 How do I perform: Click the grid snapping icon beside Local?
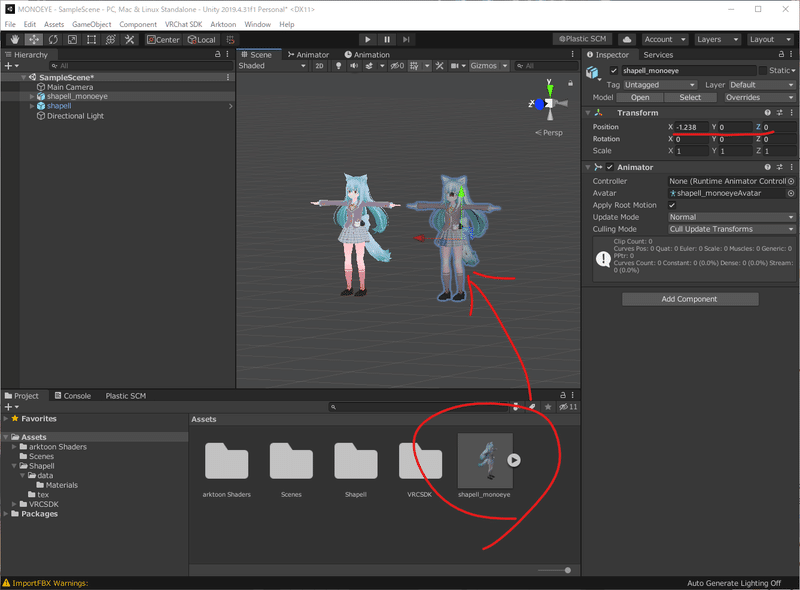(231, 39)
